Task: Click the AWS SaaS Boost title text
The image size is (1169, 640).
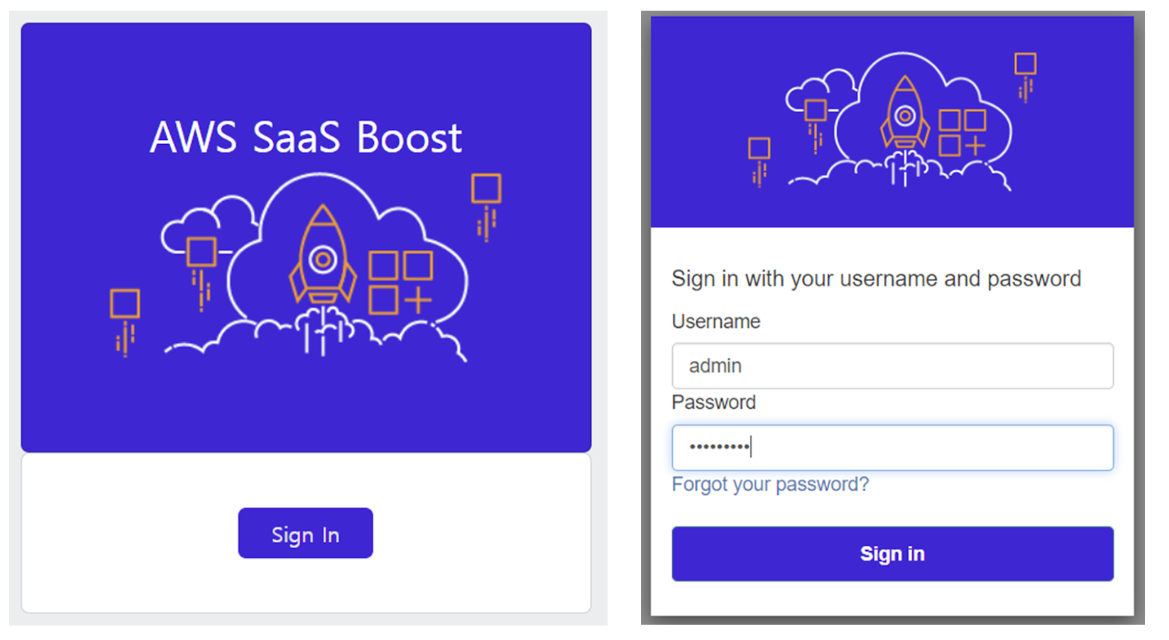Action: coord(305,137)
